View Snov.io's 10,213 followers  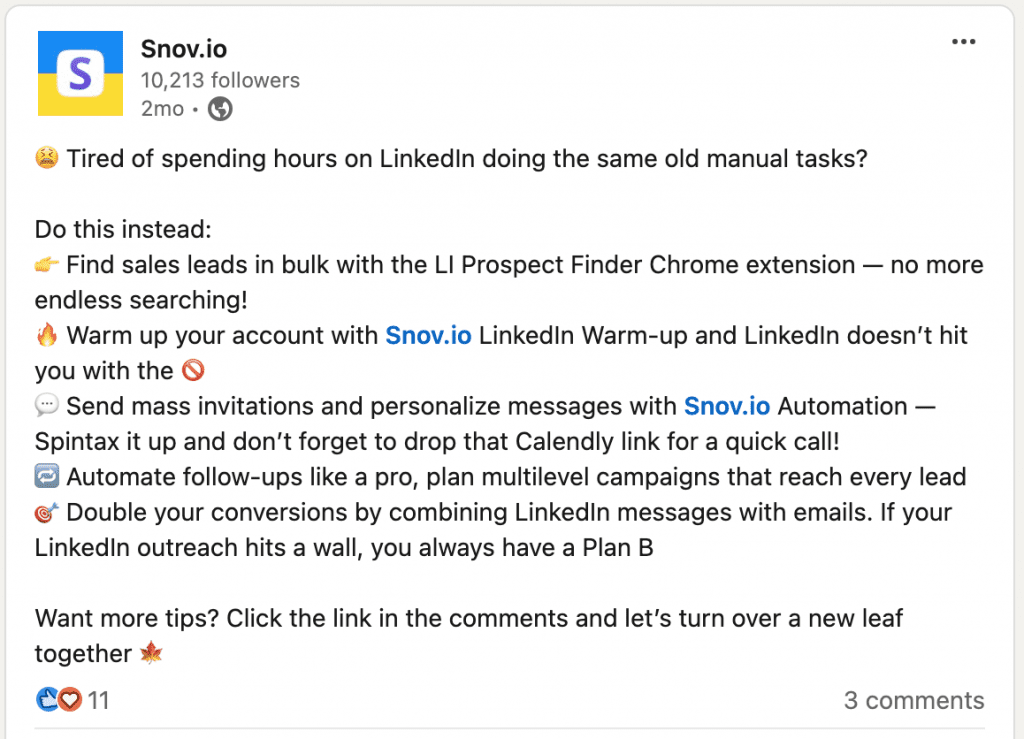click(x=220, y=80)
